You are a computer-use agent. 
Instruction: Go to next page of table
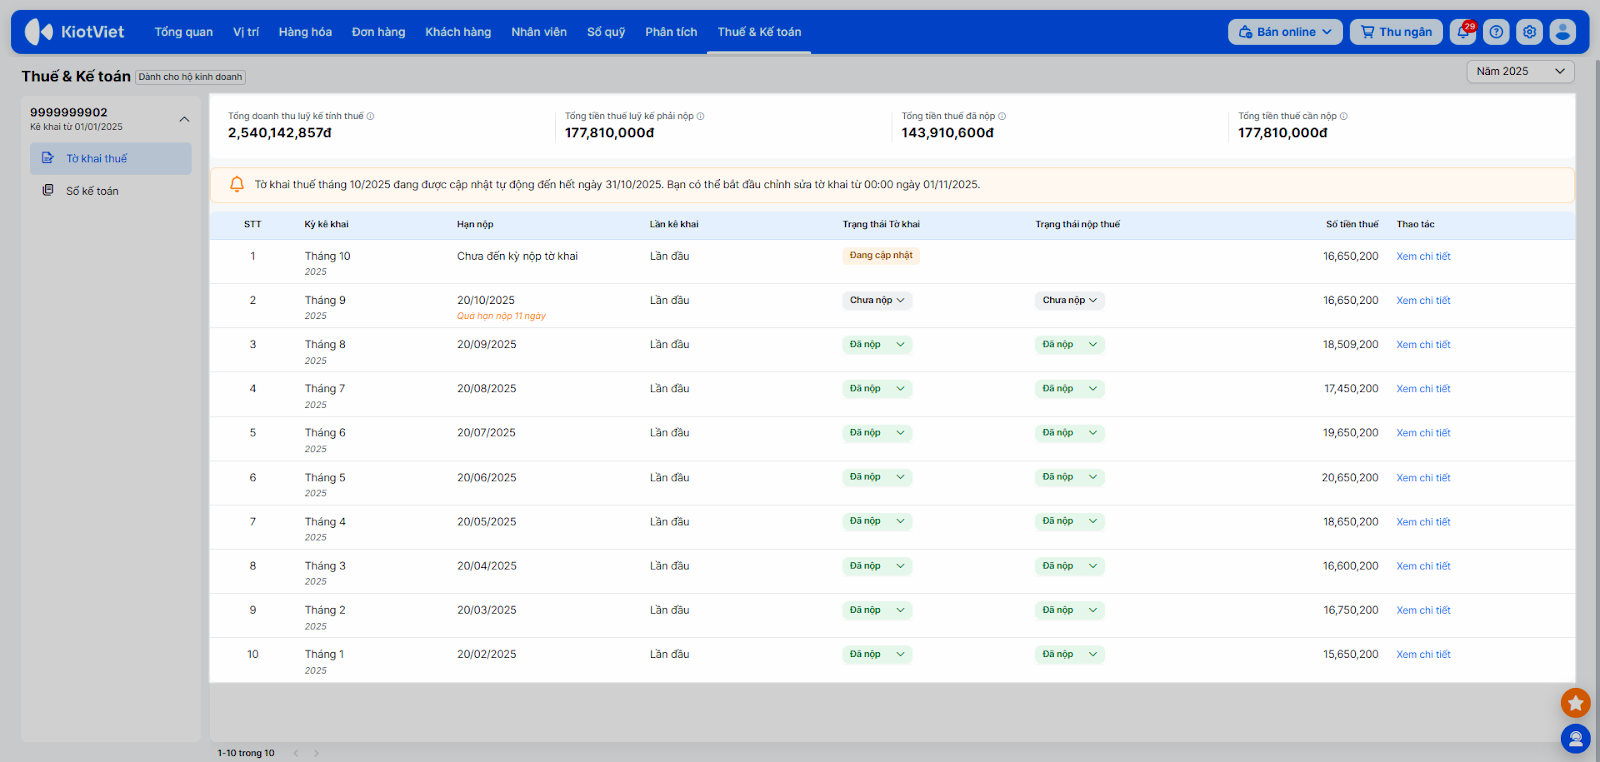click(x=317, y=753)
